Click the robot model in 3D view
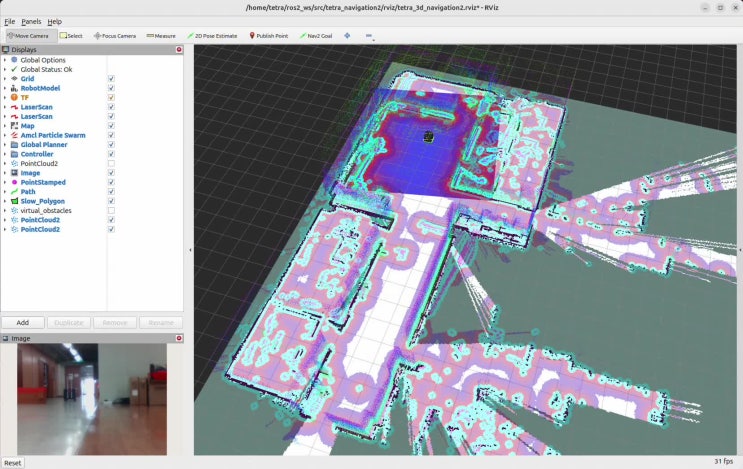The width and height of the screenshot is (743, 469). point(428,137)
